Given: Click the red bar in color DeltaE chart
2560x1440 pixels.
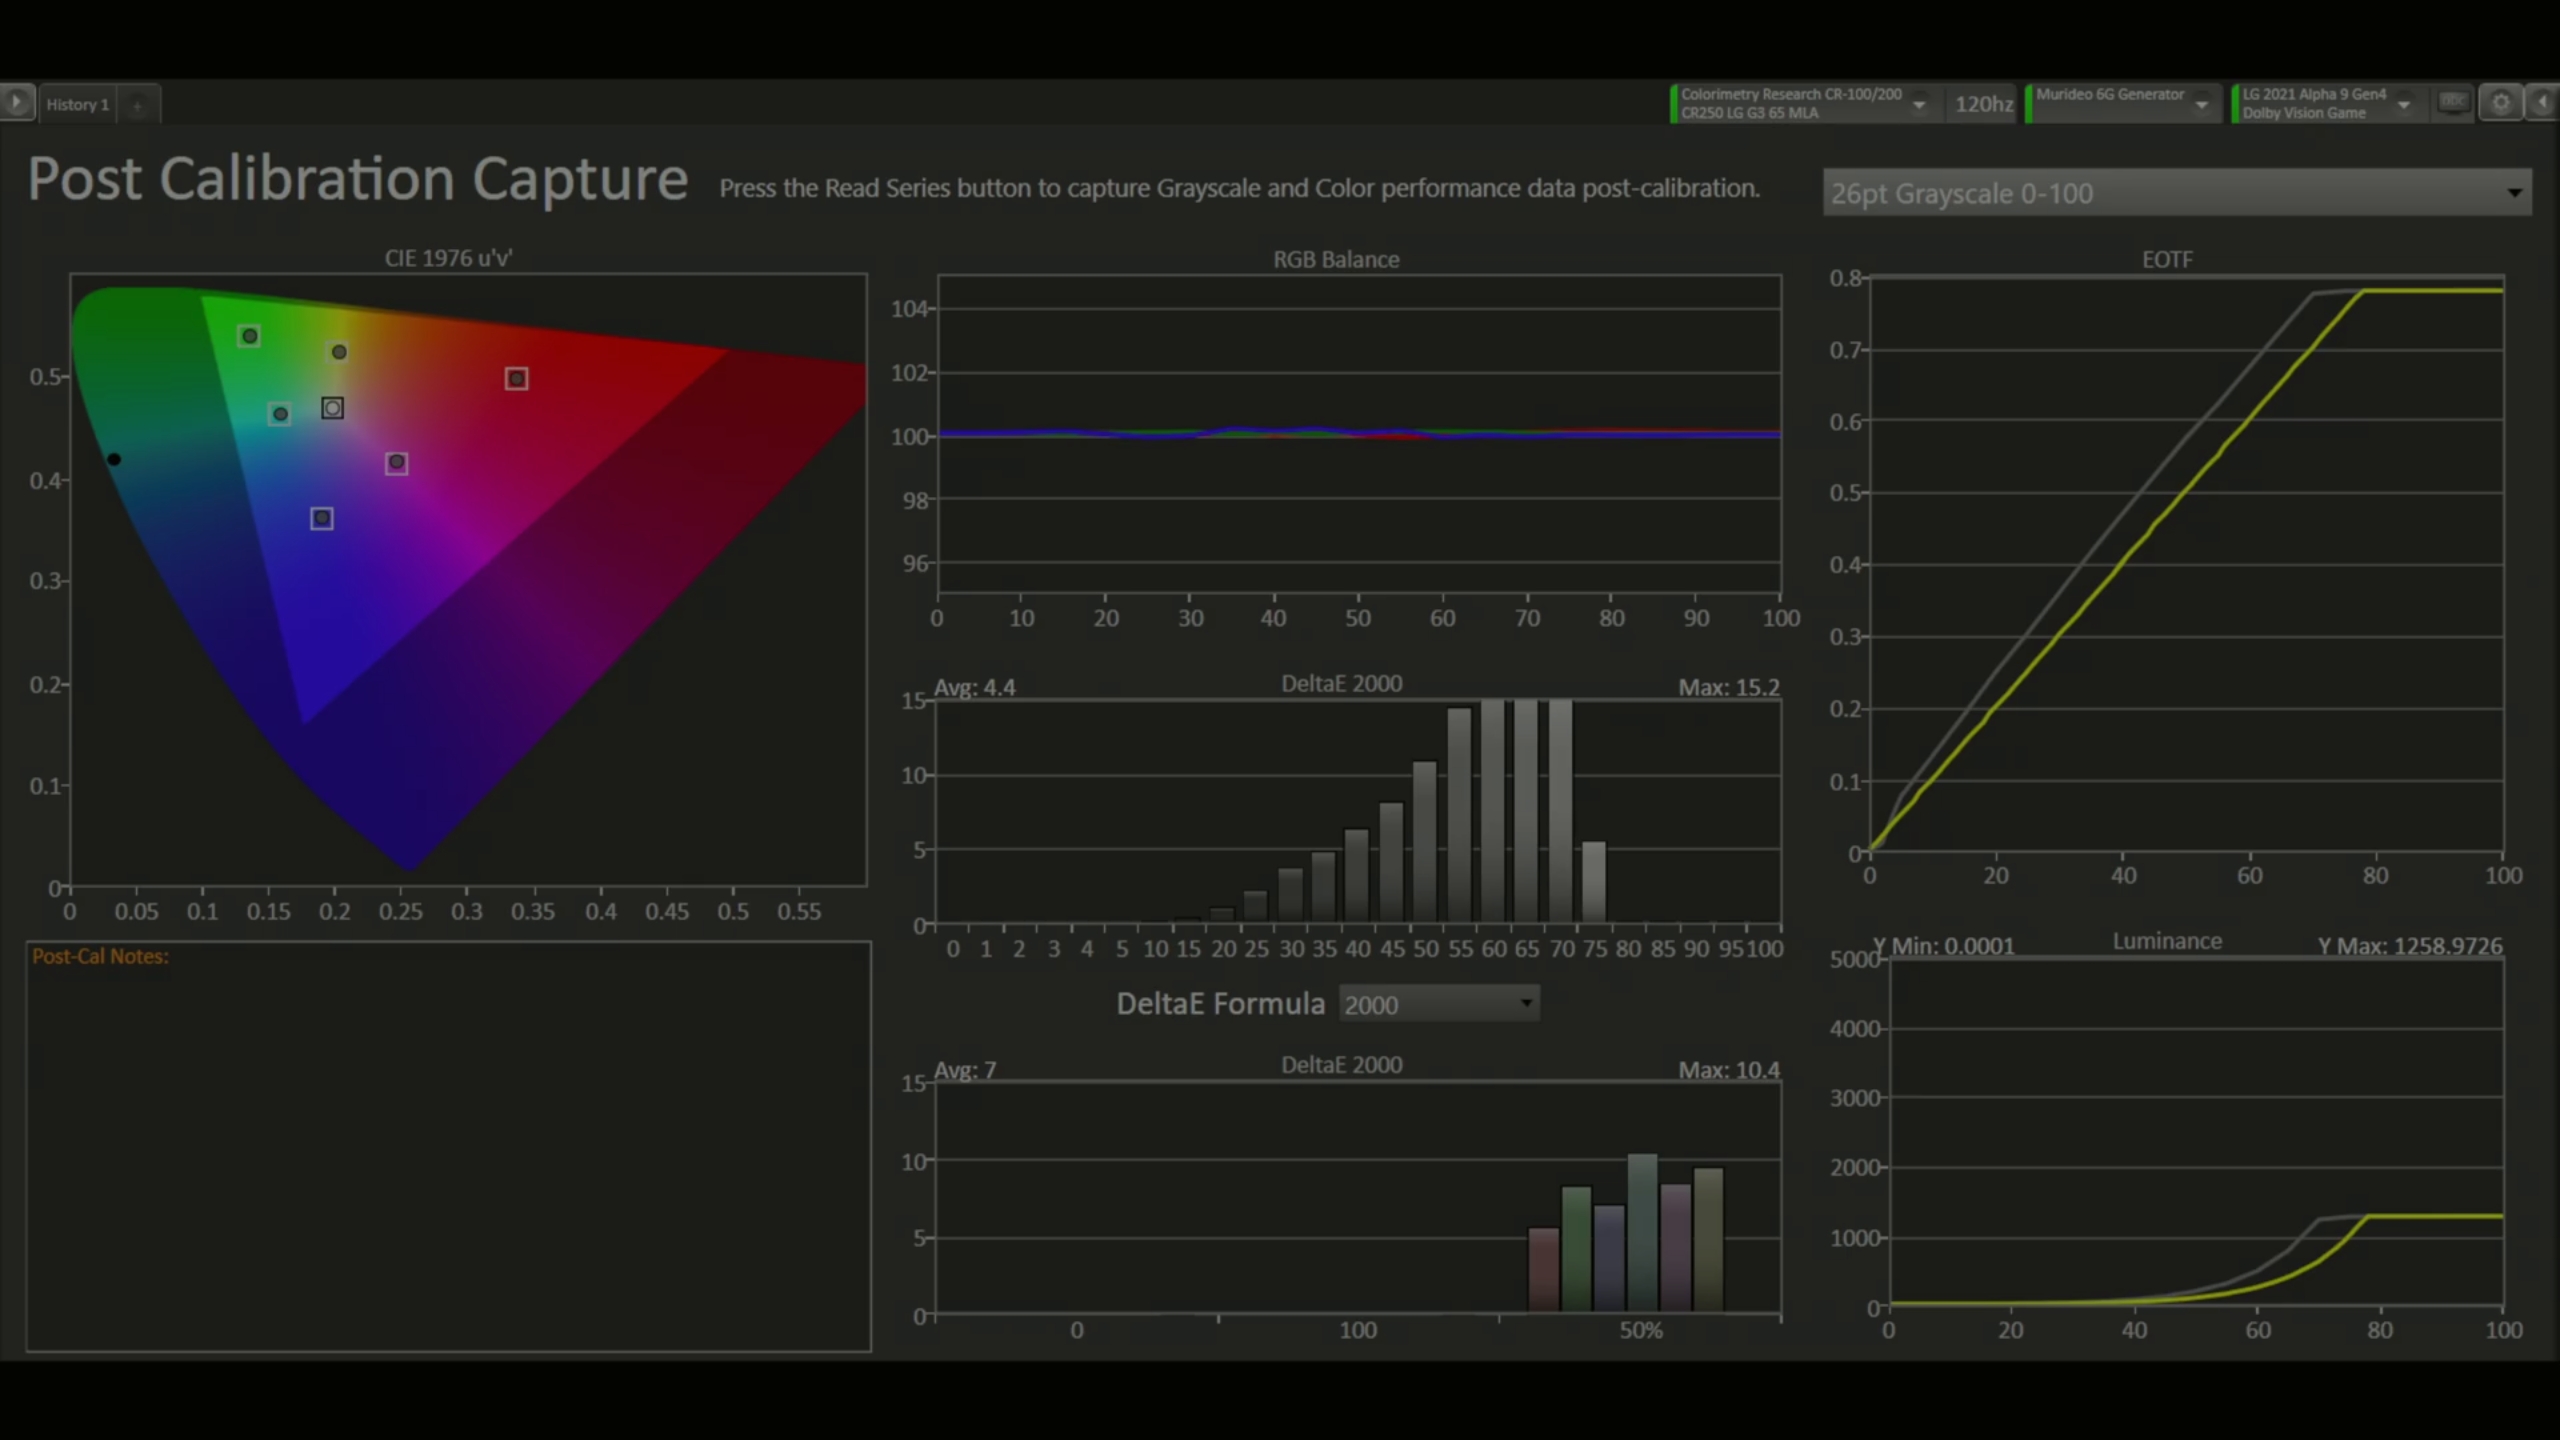Looking at the screenshot, I should [1544, 1269].
